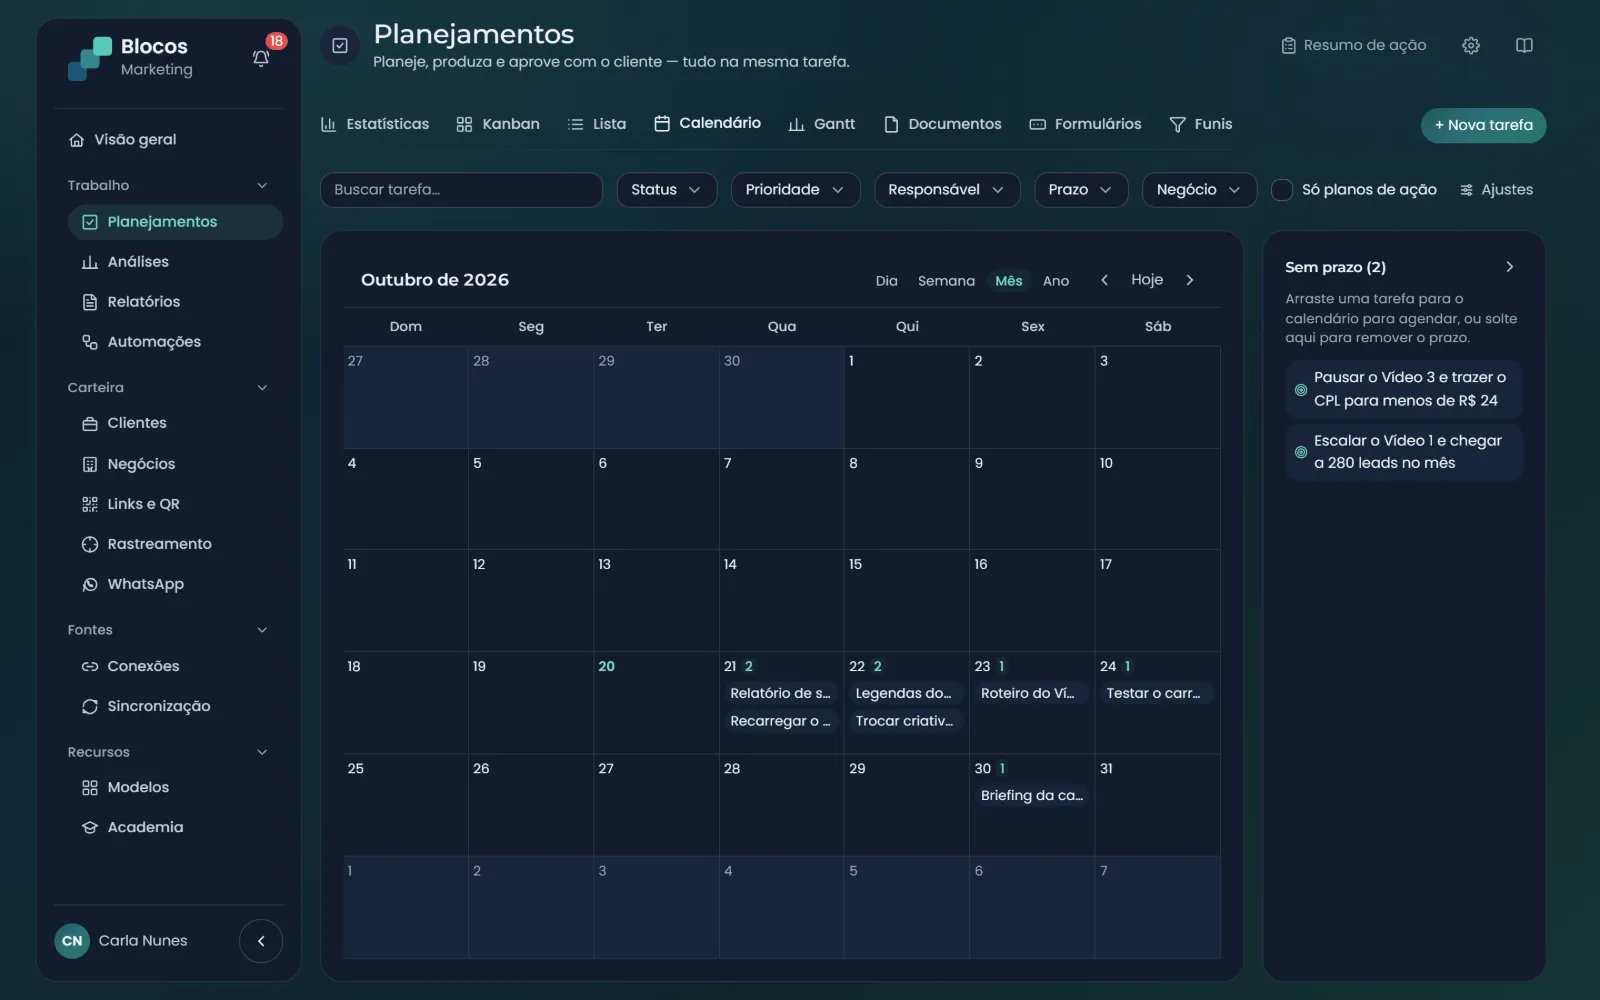Open the Negócio filter dropdown
1600x1000 pixels.
click(1199, 190)
